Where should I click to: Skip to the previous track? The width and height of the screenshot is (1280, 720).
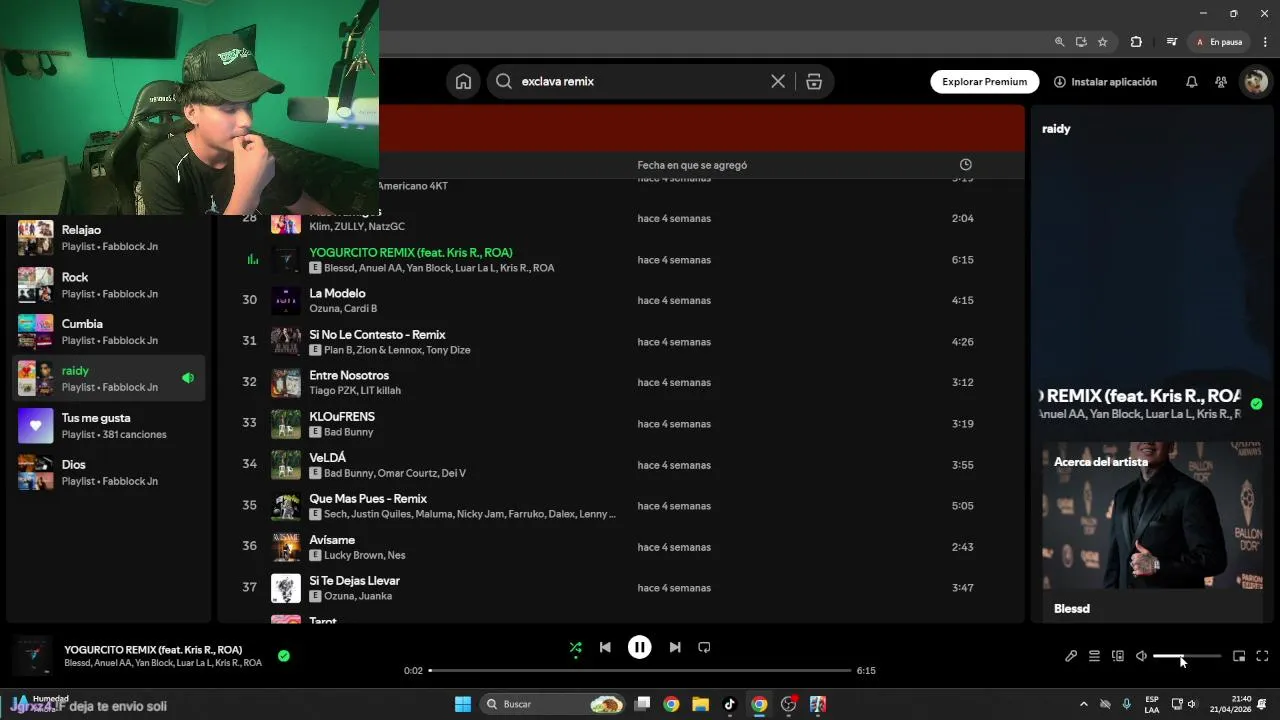(x=605, y=648)
